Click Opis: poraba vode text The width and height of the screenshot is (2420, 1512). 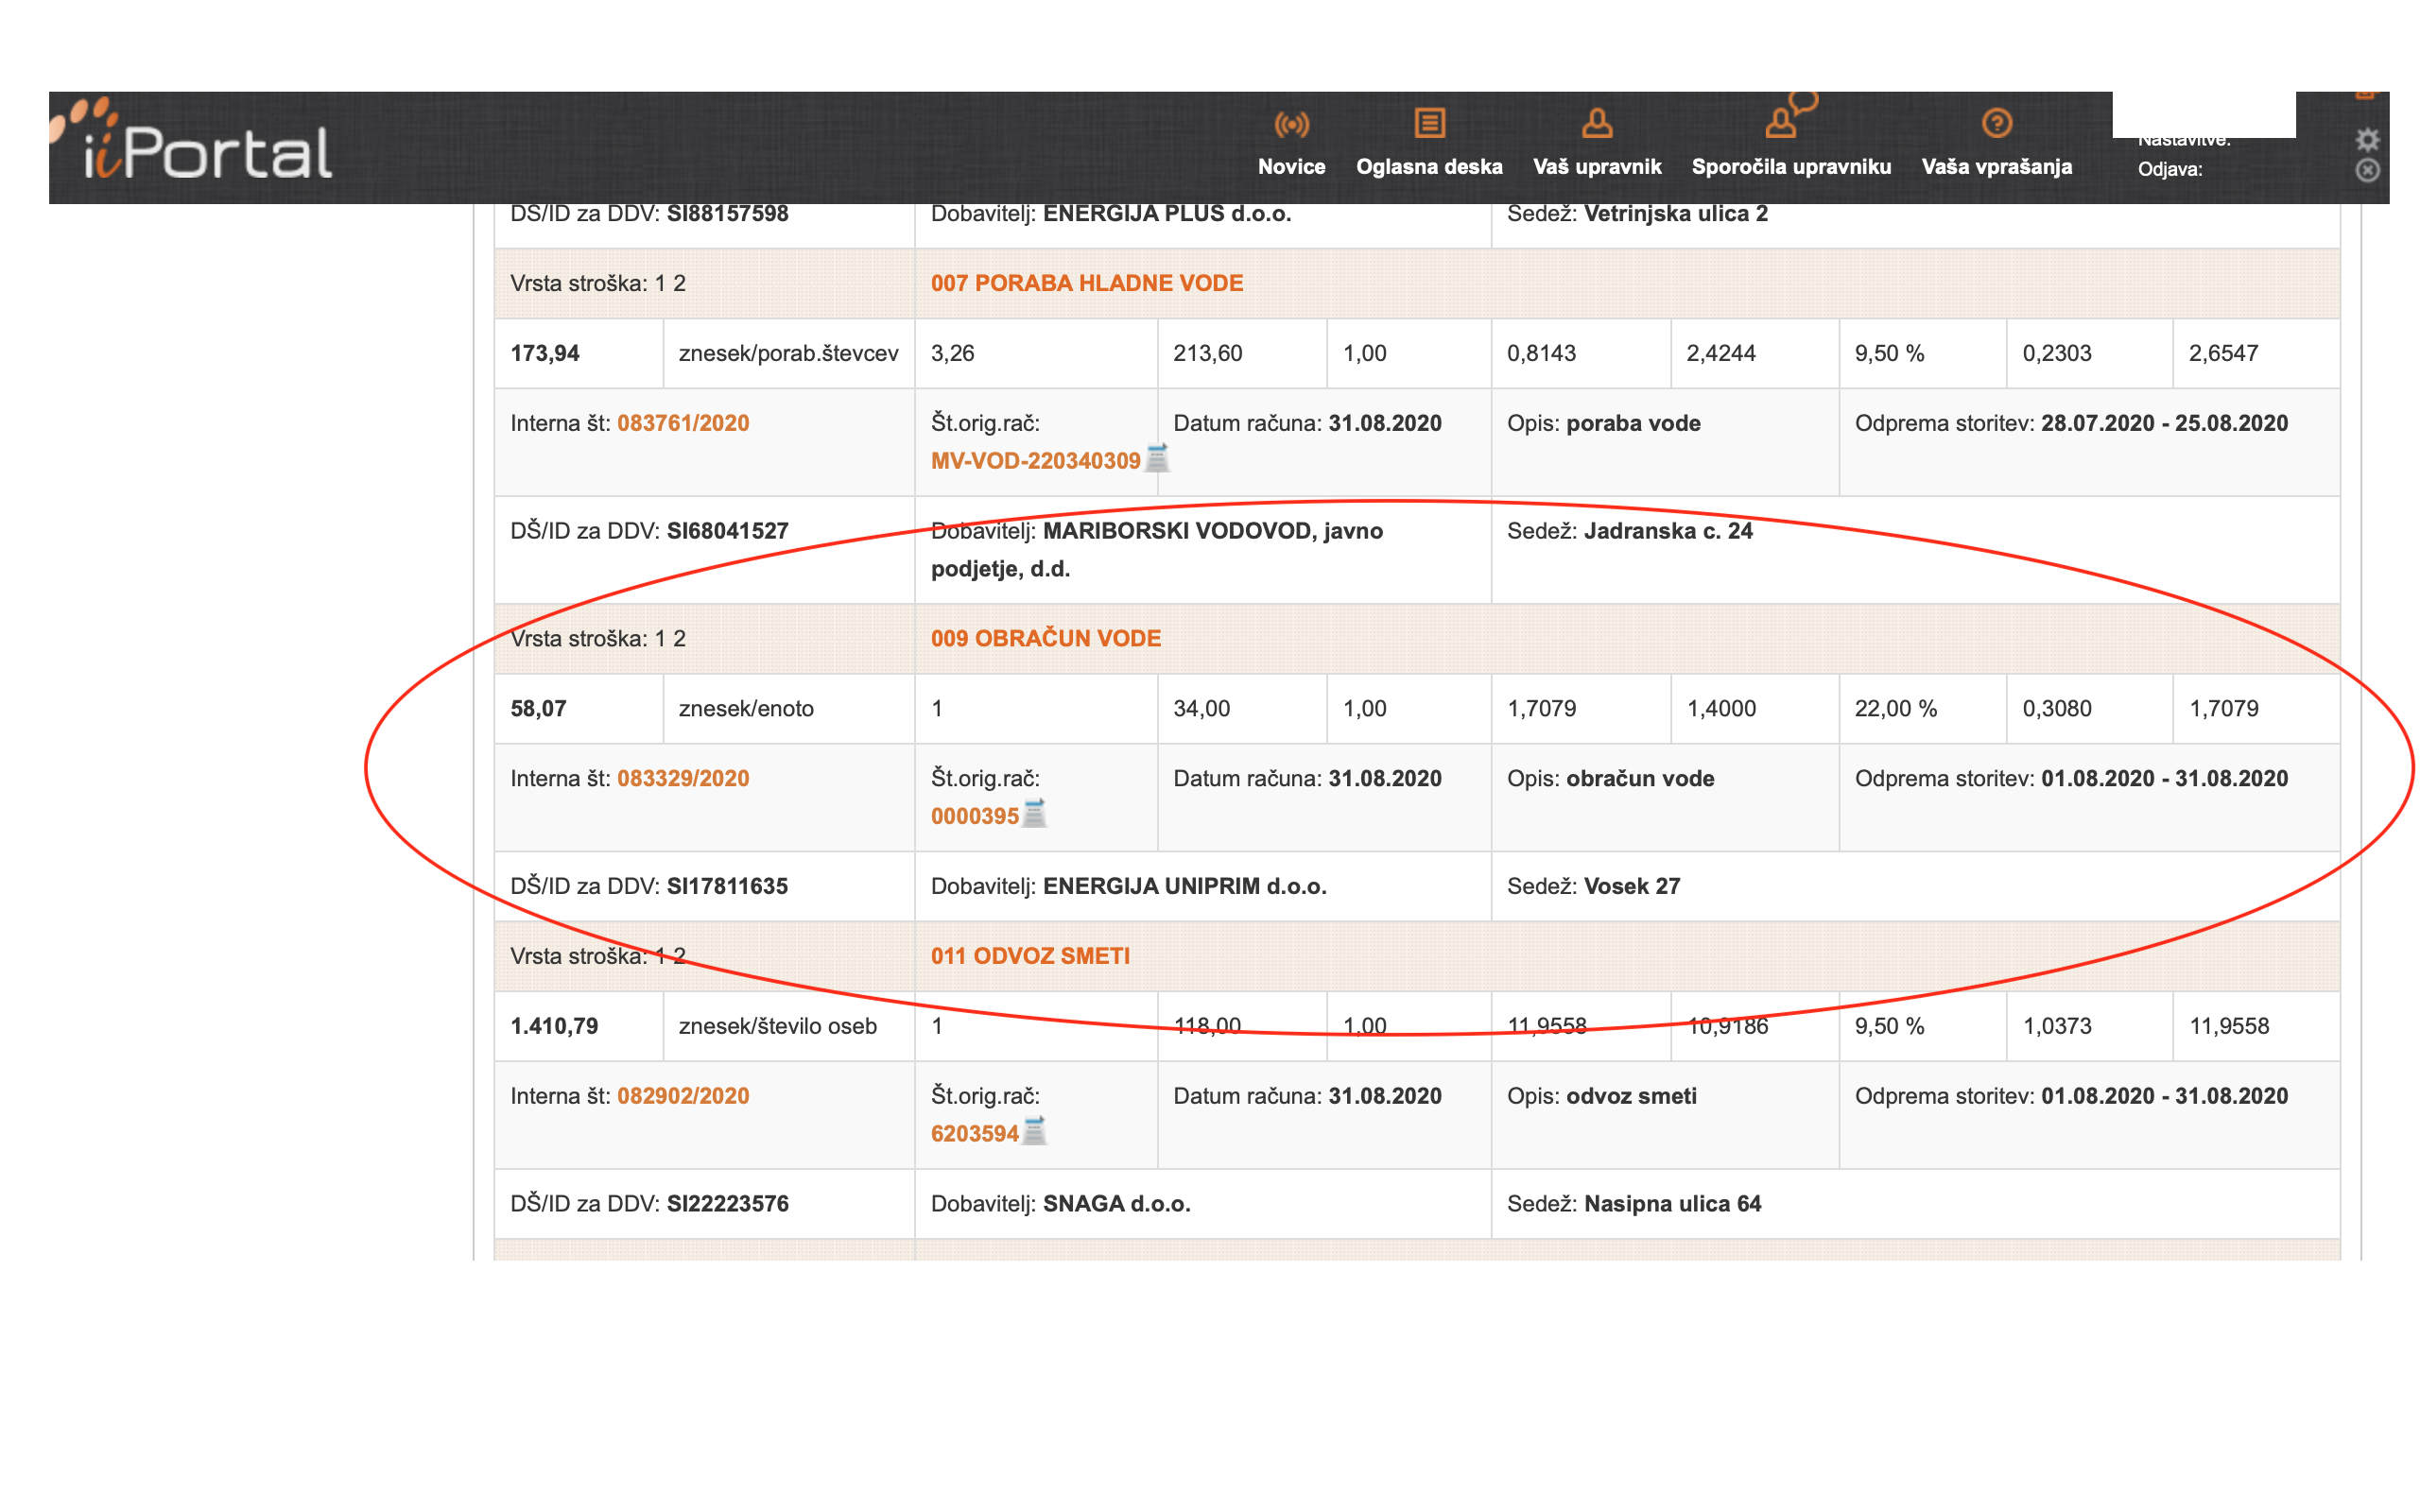(x=1603, y=423)
